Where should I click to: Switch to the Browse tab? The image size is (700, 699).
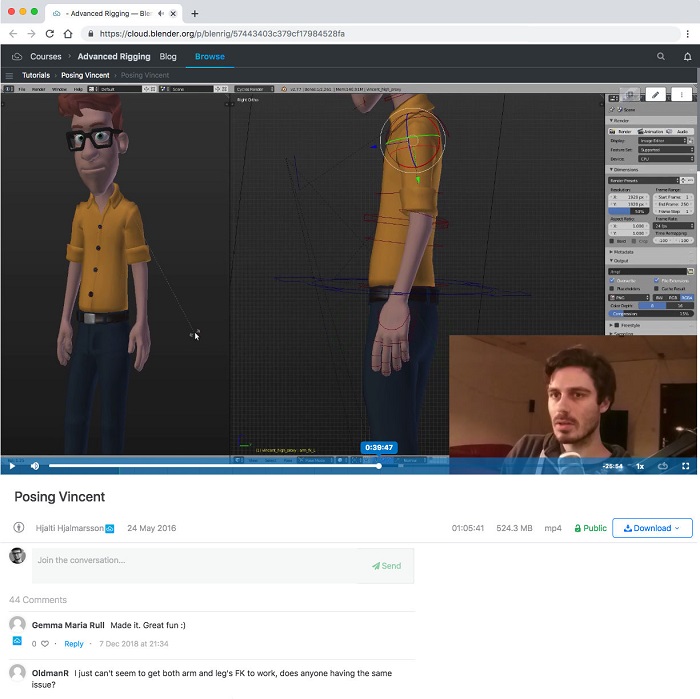click(210, 57)
